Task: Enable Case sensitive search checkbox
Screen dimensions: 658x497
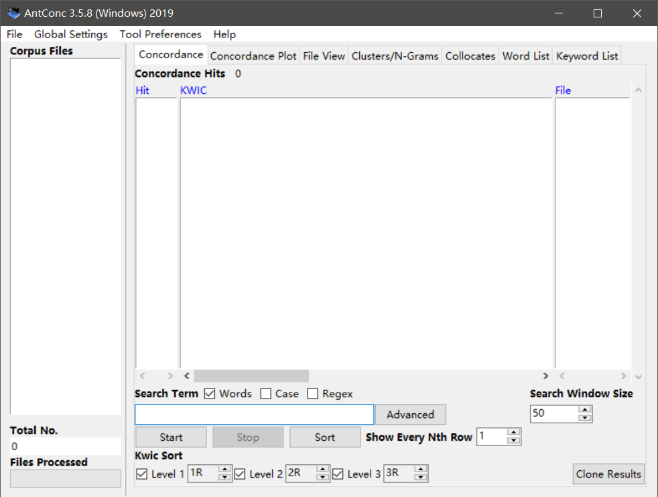Action: [x=265, y=394]
